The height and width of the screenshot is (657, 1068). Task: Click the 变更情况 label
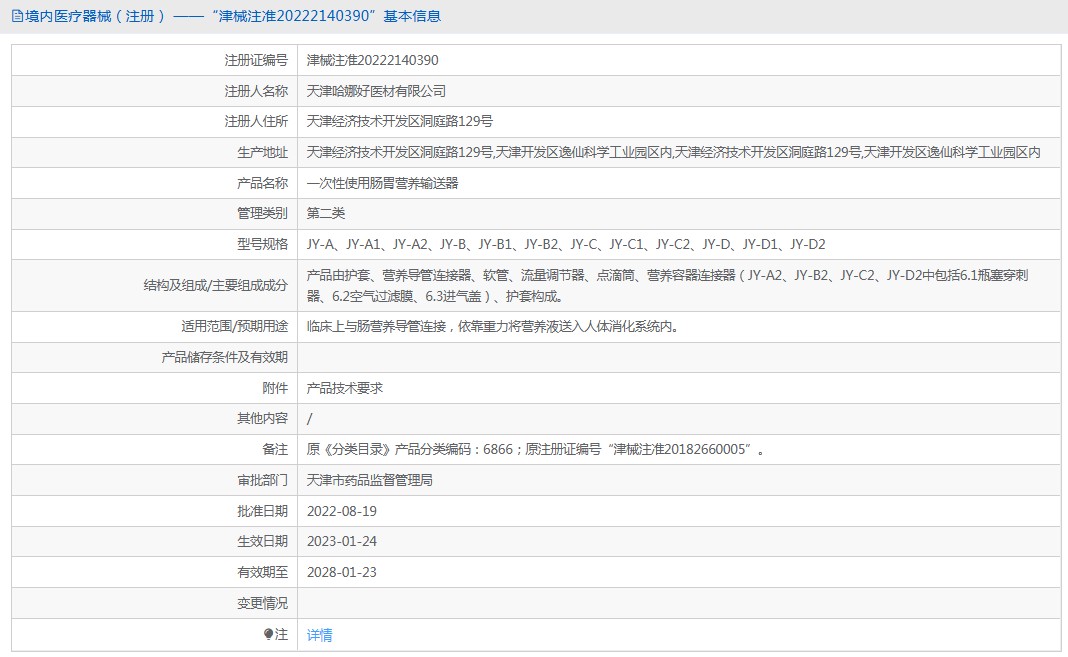(262, 603)
